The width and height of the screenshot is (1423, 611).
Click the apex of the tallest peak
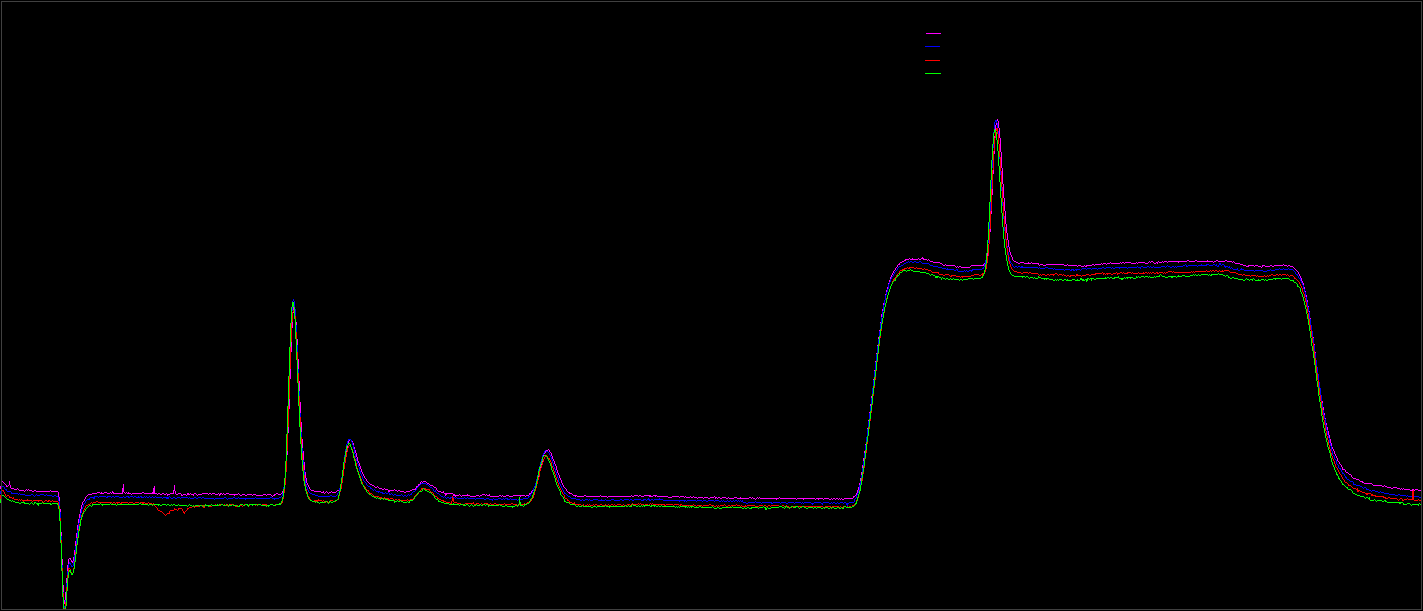click(x=996, y=123)
